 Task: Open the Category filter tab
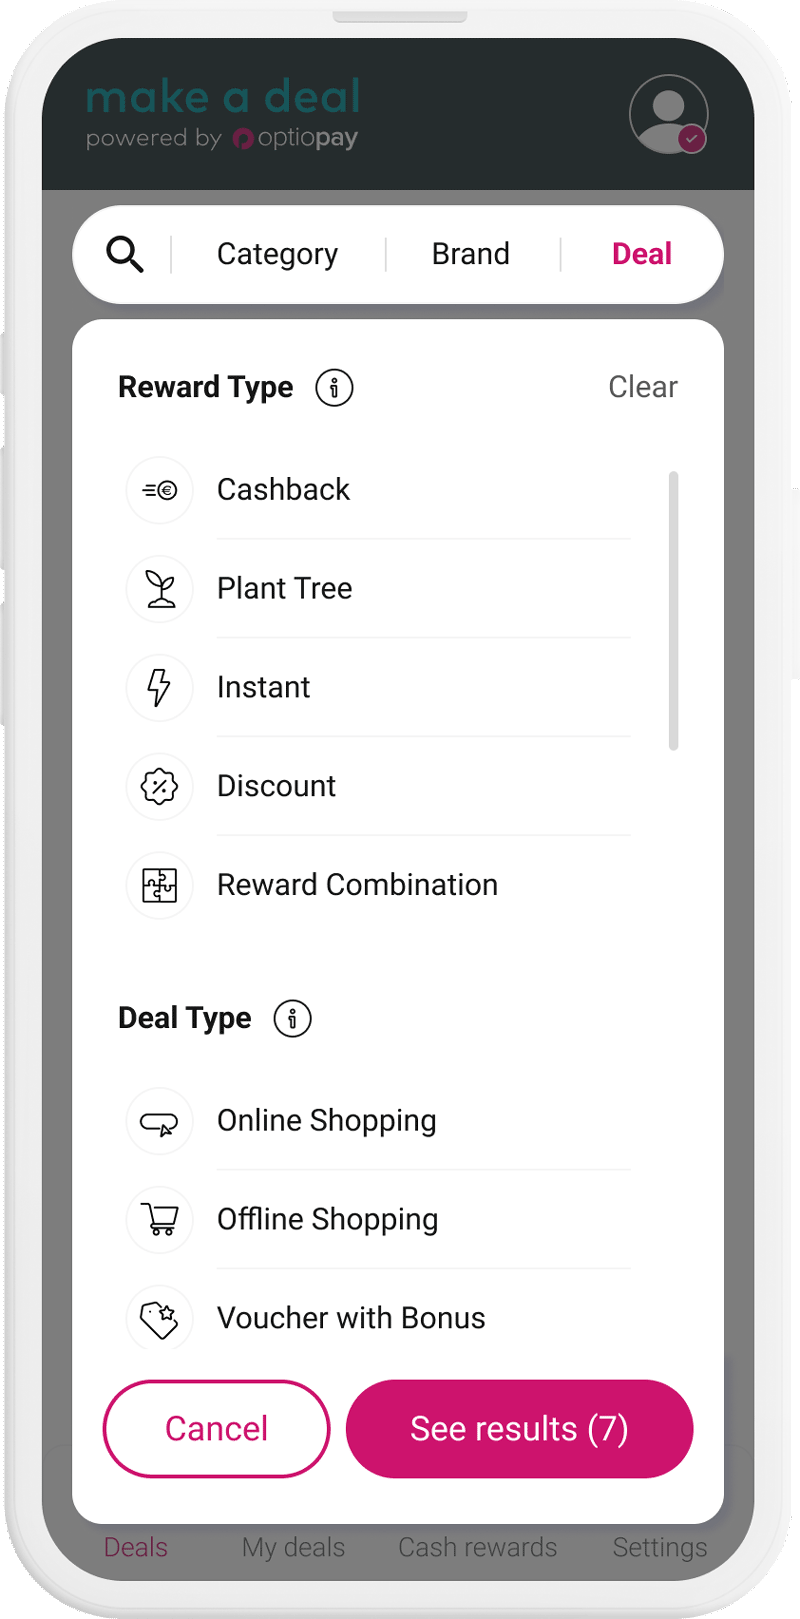pos(277,254)
